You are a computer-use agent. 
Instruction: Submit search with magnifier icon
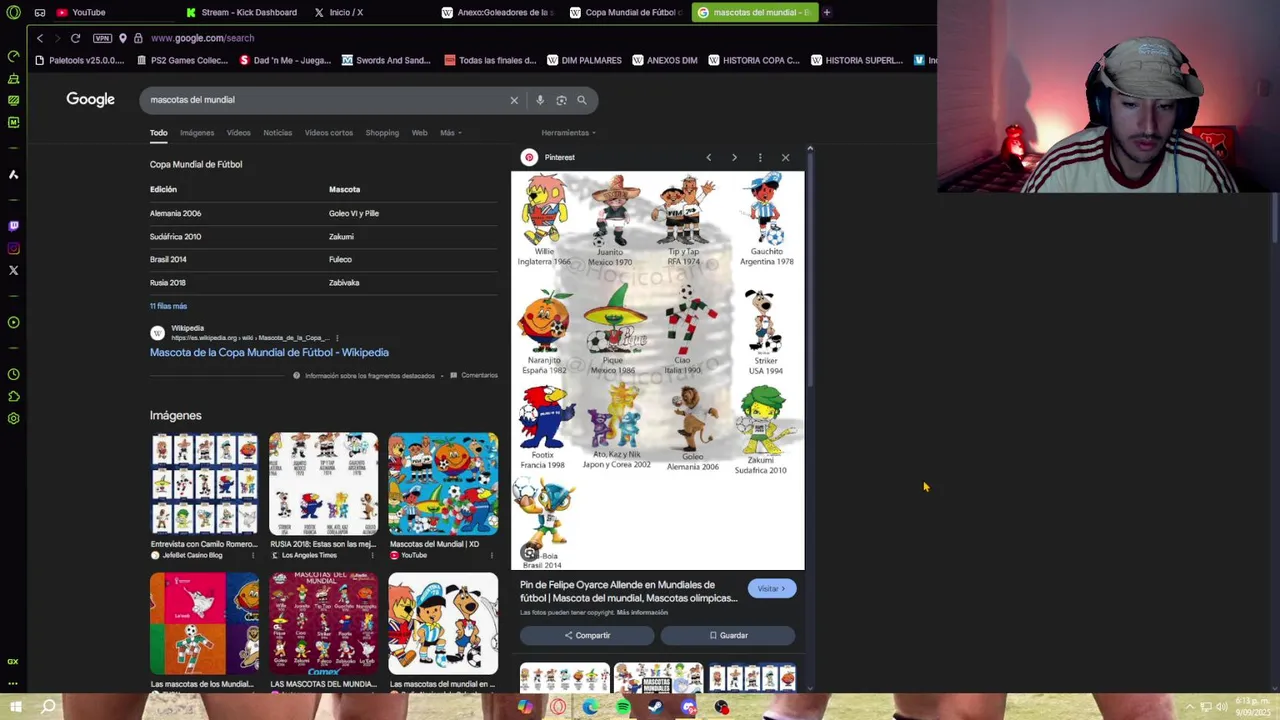pos(582,100)
